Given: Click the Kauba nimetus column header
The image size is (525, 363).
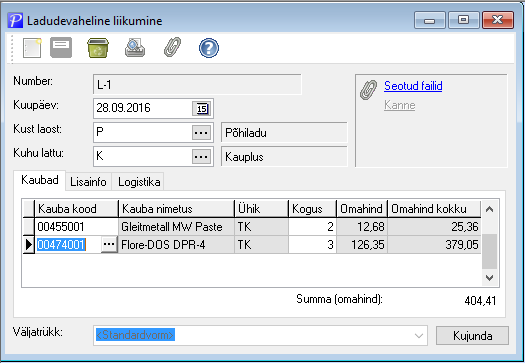Looking at the screenshot, I should pos(176,209).
